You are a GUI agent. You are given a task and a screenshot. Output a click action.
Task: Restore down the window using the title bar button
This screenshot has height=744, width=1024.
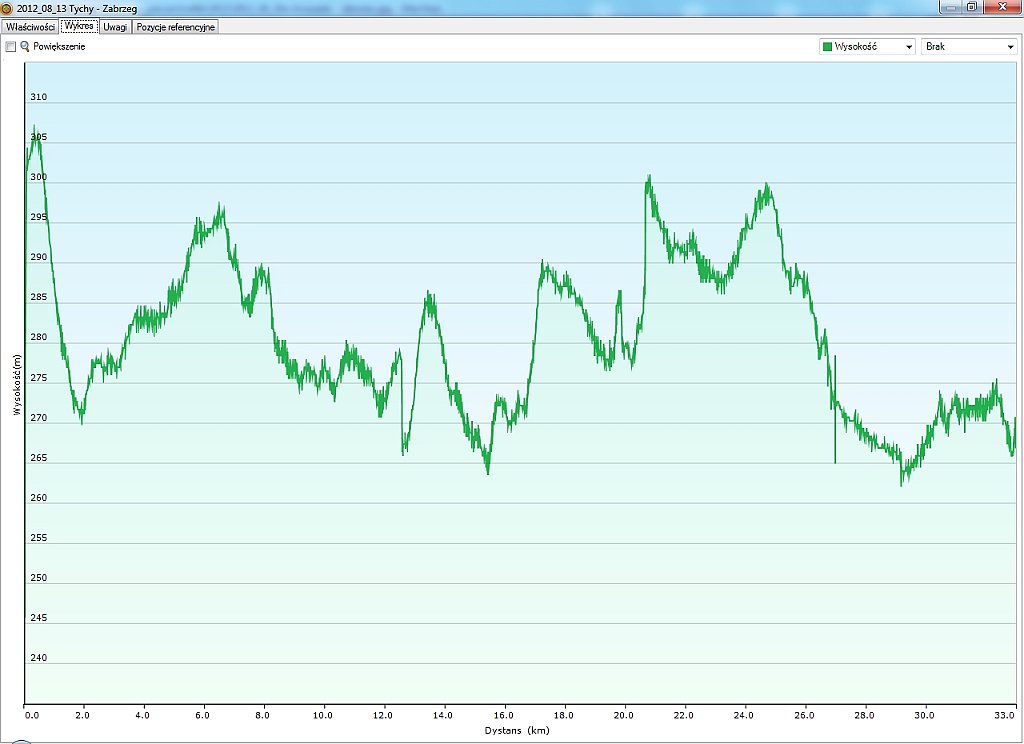click(971, 7)
